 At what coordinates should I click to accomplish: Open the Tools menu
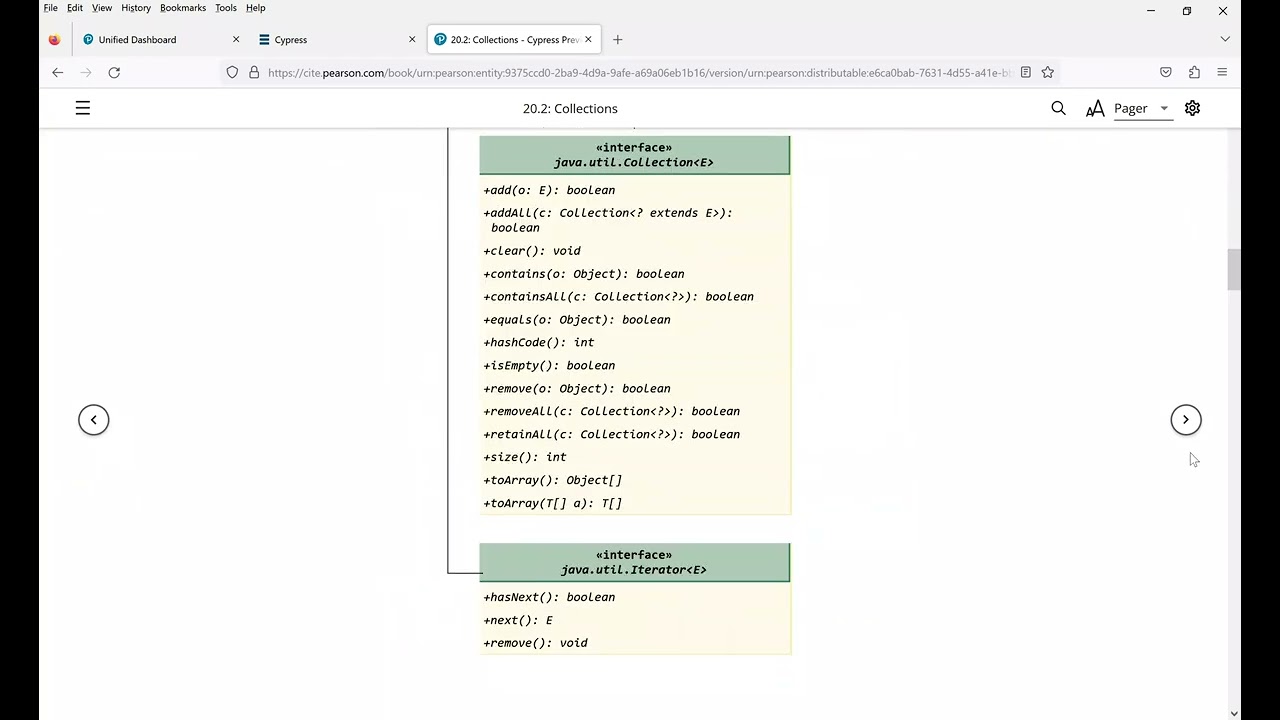tap(226, 8)
